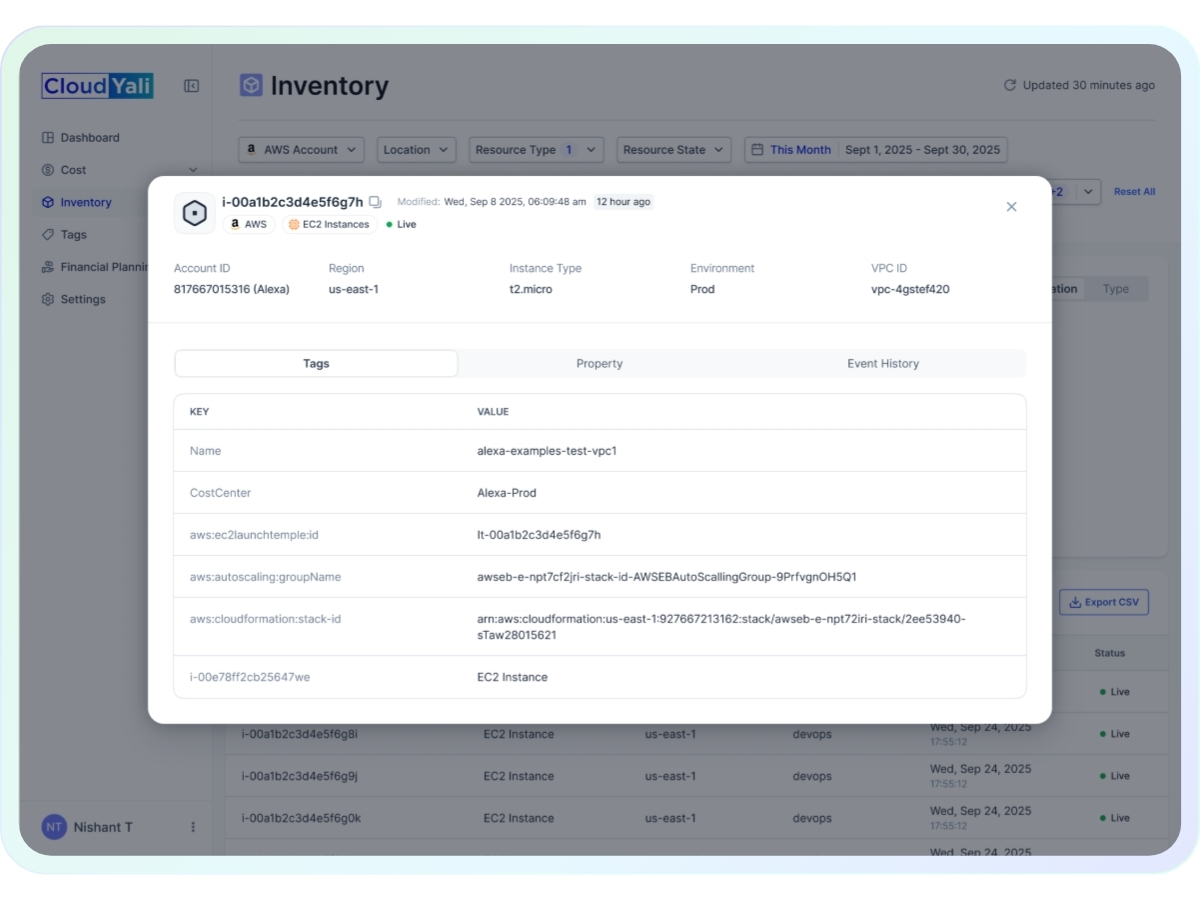Switch to the Tags tab

tap(316, 364)
